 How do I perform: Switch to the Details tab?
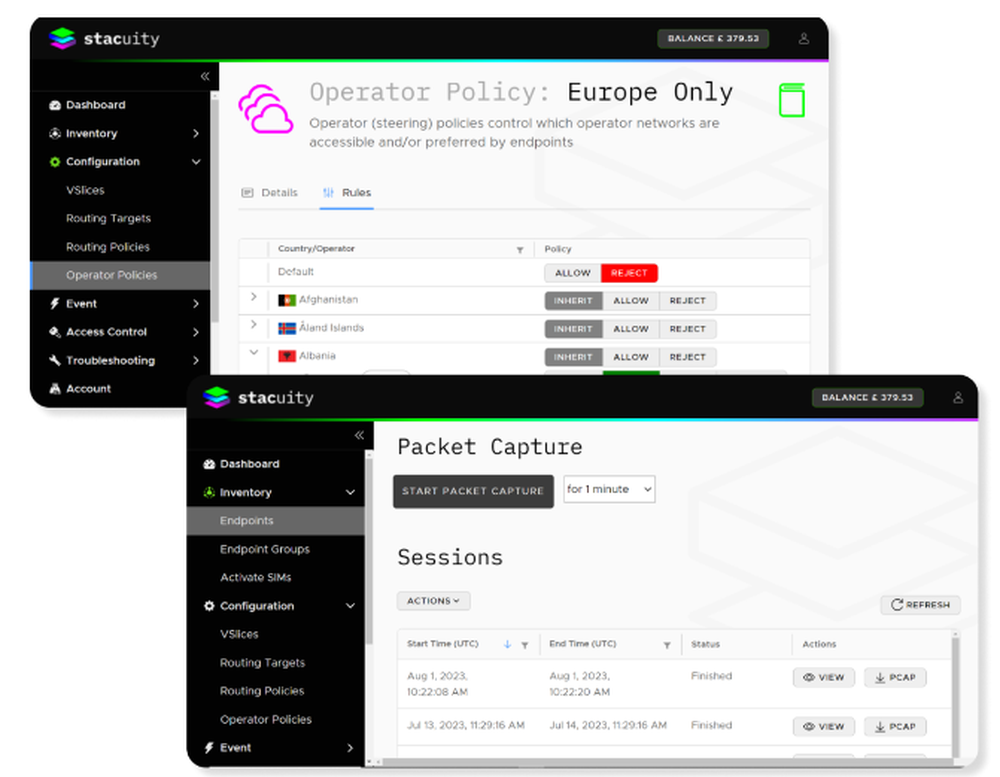coord(270,193)
